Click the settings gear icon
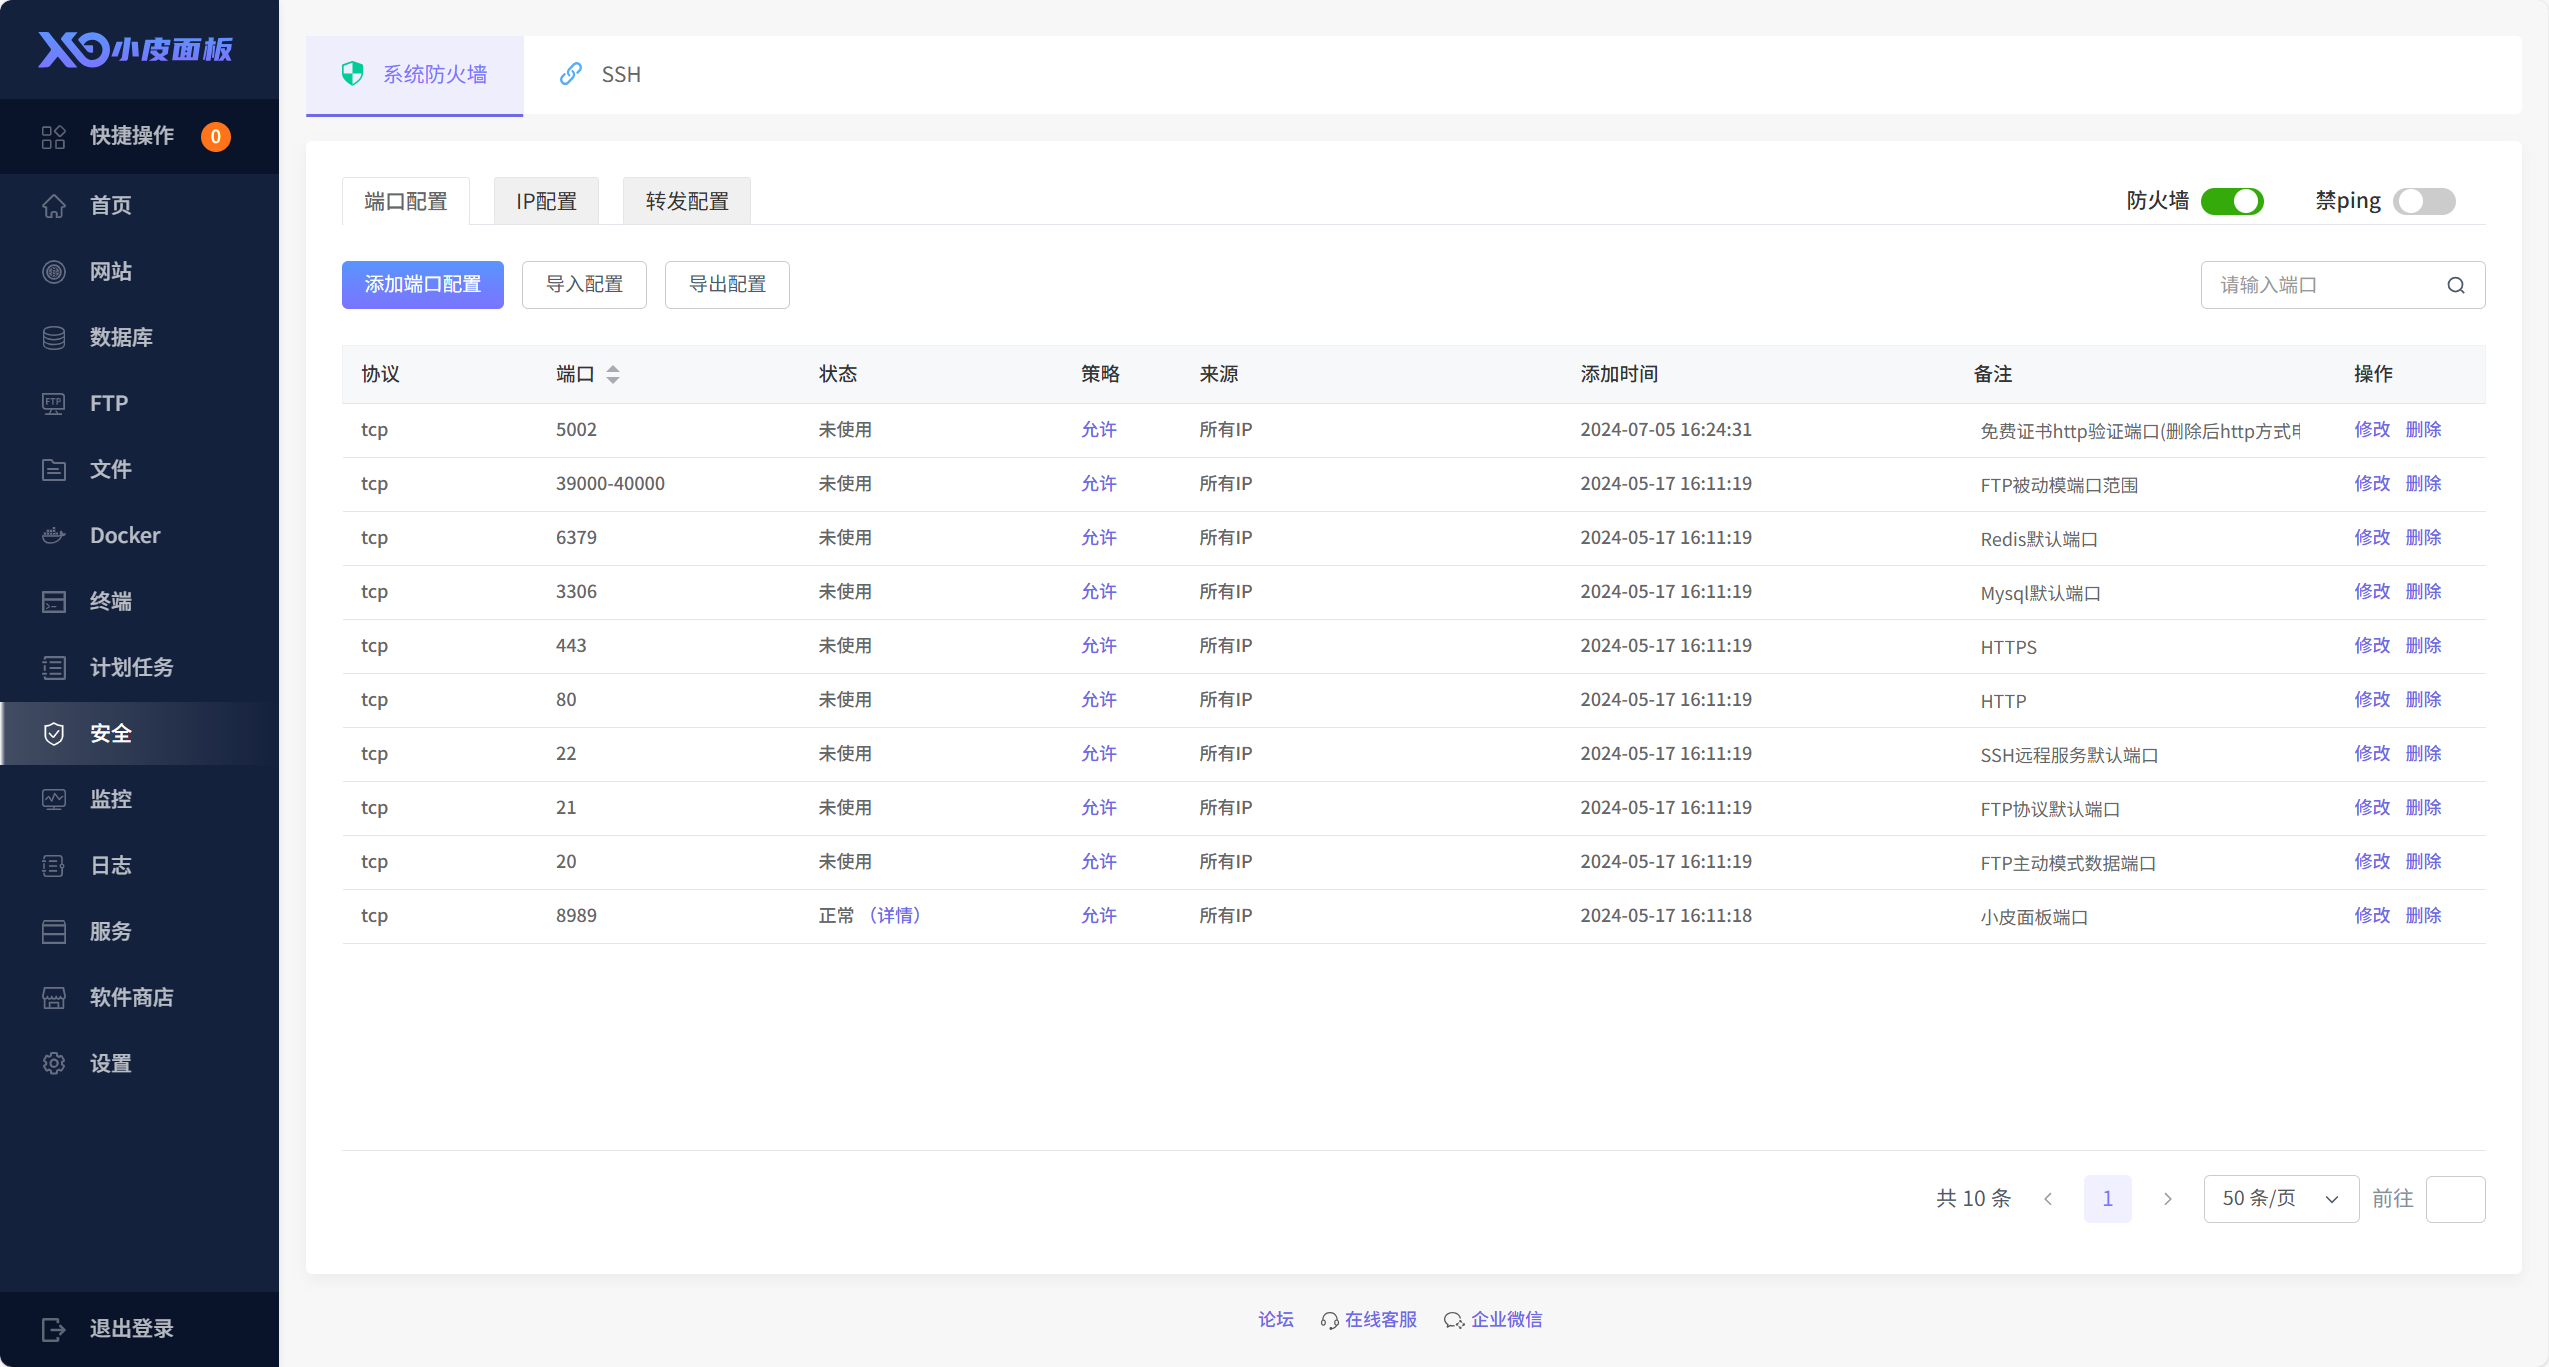The height and width of the screenshot is (1367, 2549). [54, 1063]
